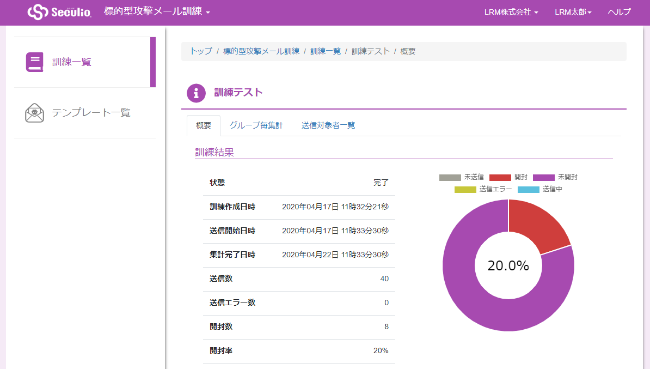Open the ヘルプ link in header

(619, 12)
